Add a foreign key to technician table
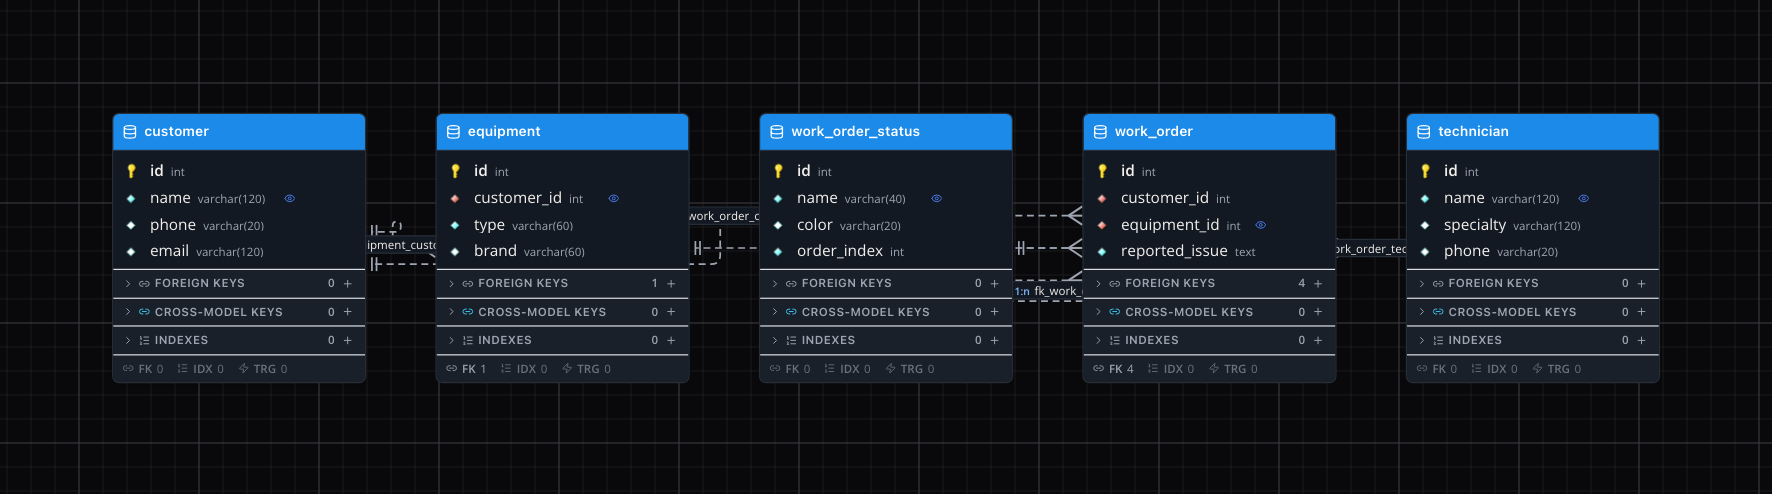The height and width of the screenshot is (494, 1772). (x=1642, y=284)
